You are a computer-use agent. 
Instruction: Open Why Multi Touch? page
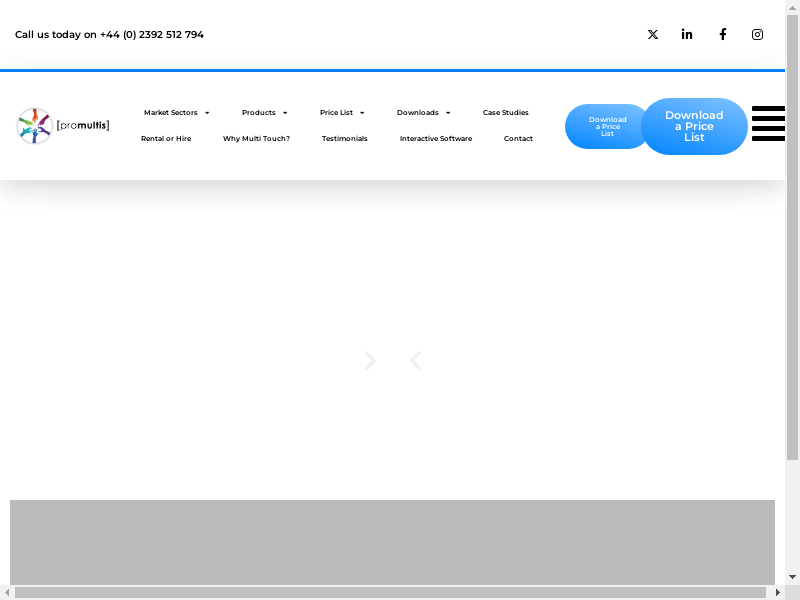click(x=256, y=139)
